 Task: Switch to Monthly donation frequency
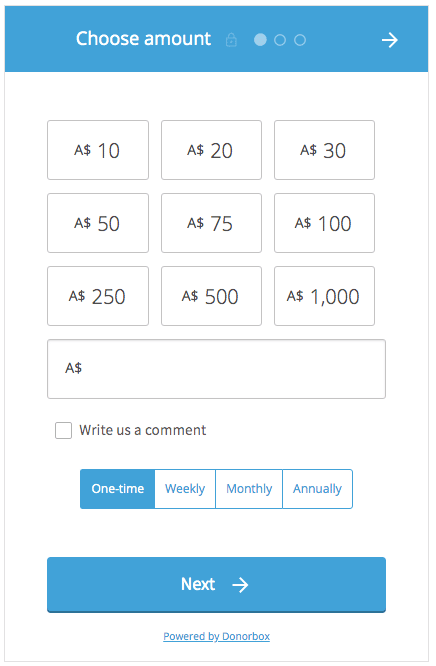249,489
